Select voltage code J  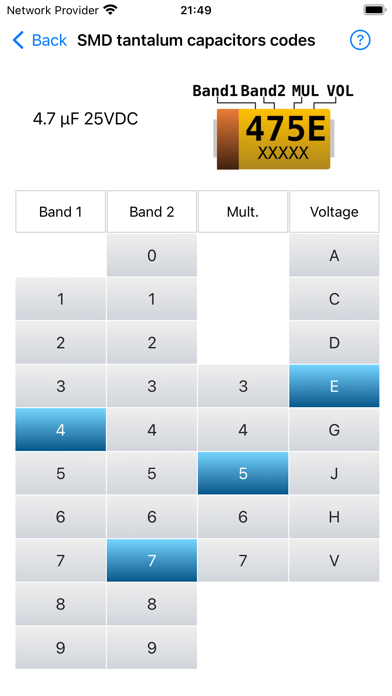click(x=334, y=474)
